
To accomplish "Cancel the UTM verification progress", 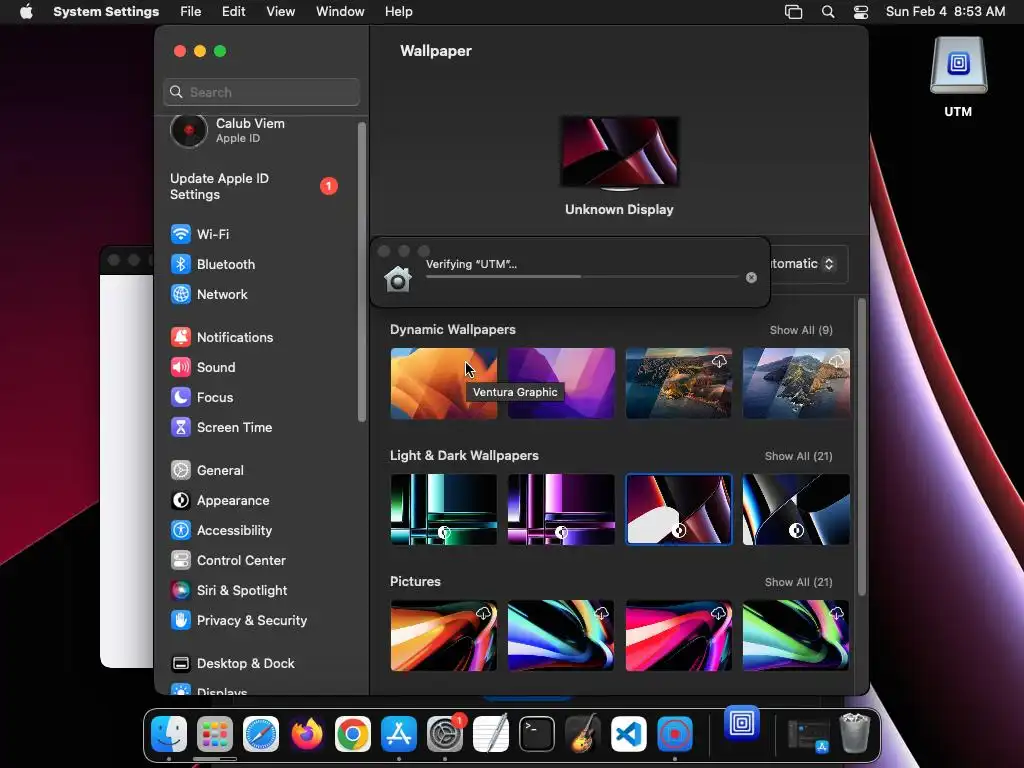I will click(751, 278).
